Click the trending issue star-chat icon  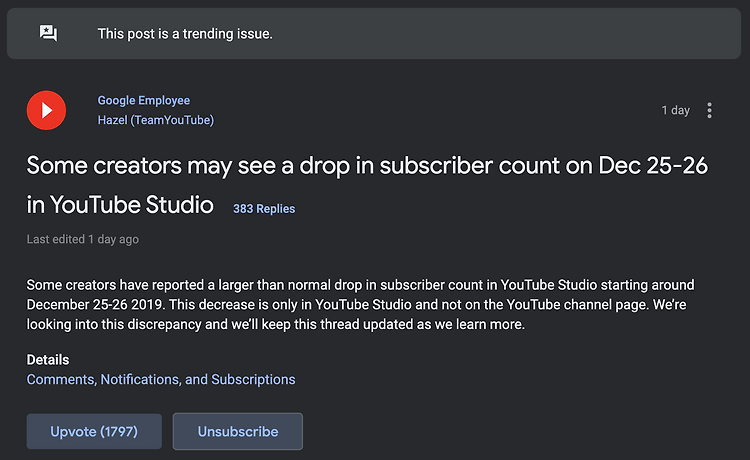[48, 33]
